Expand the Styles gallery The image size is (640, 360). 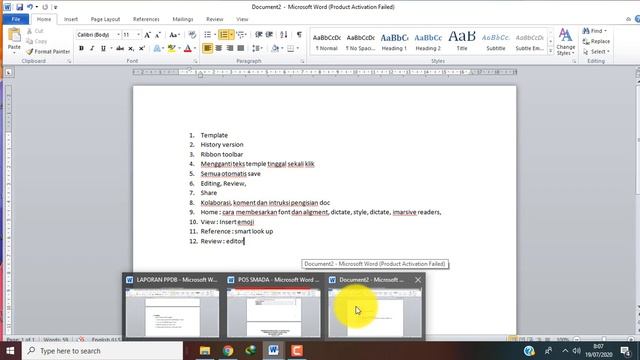pyautogui.click(x=551, y=51)
